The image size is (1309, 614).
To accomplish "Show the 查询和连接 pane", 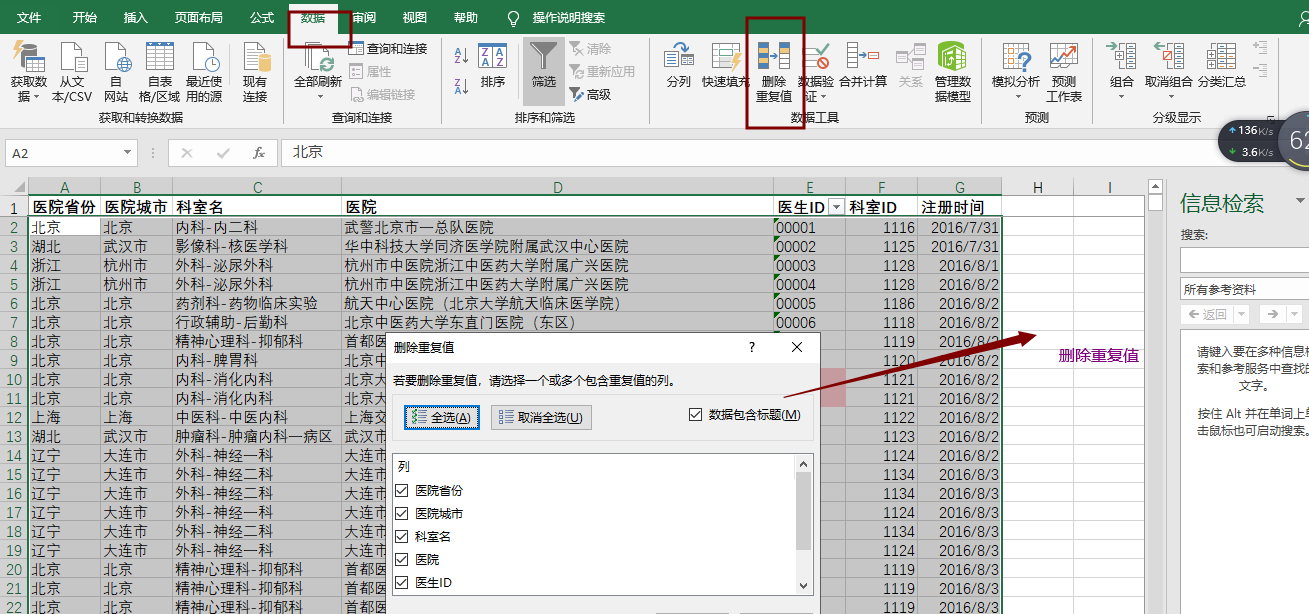I will click(388, 48).
